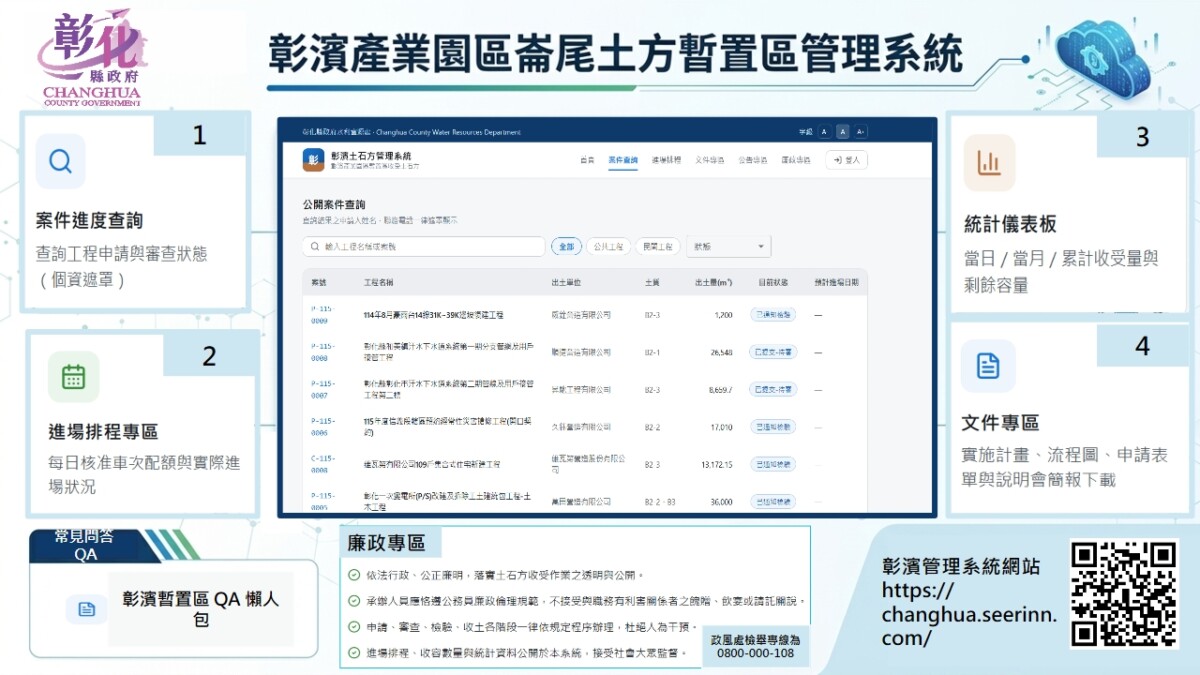Click the Changhua County Government logo
Image resolution: width=1200 pixels, height=675 pixels.
(x=92, y=59)
